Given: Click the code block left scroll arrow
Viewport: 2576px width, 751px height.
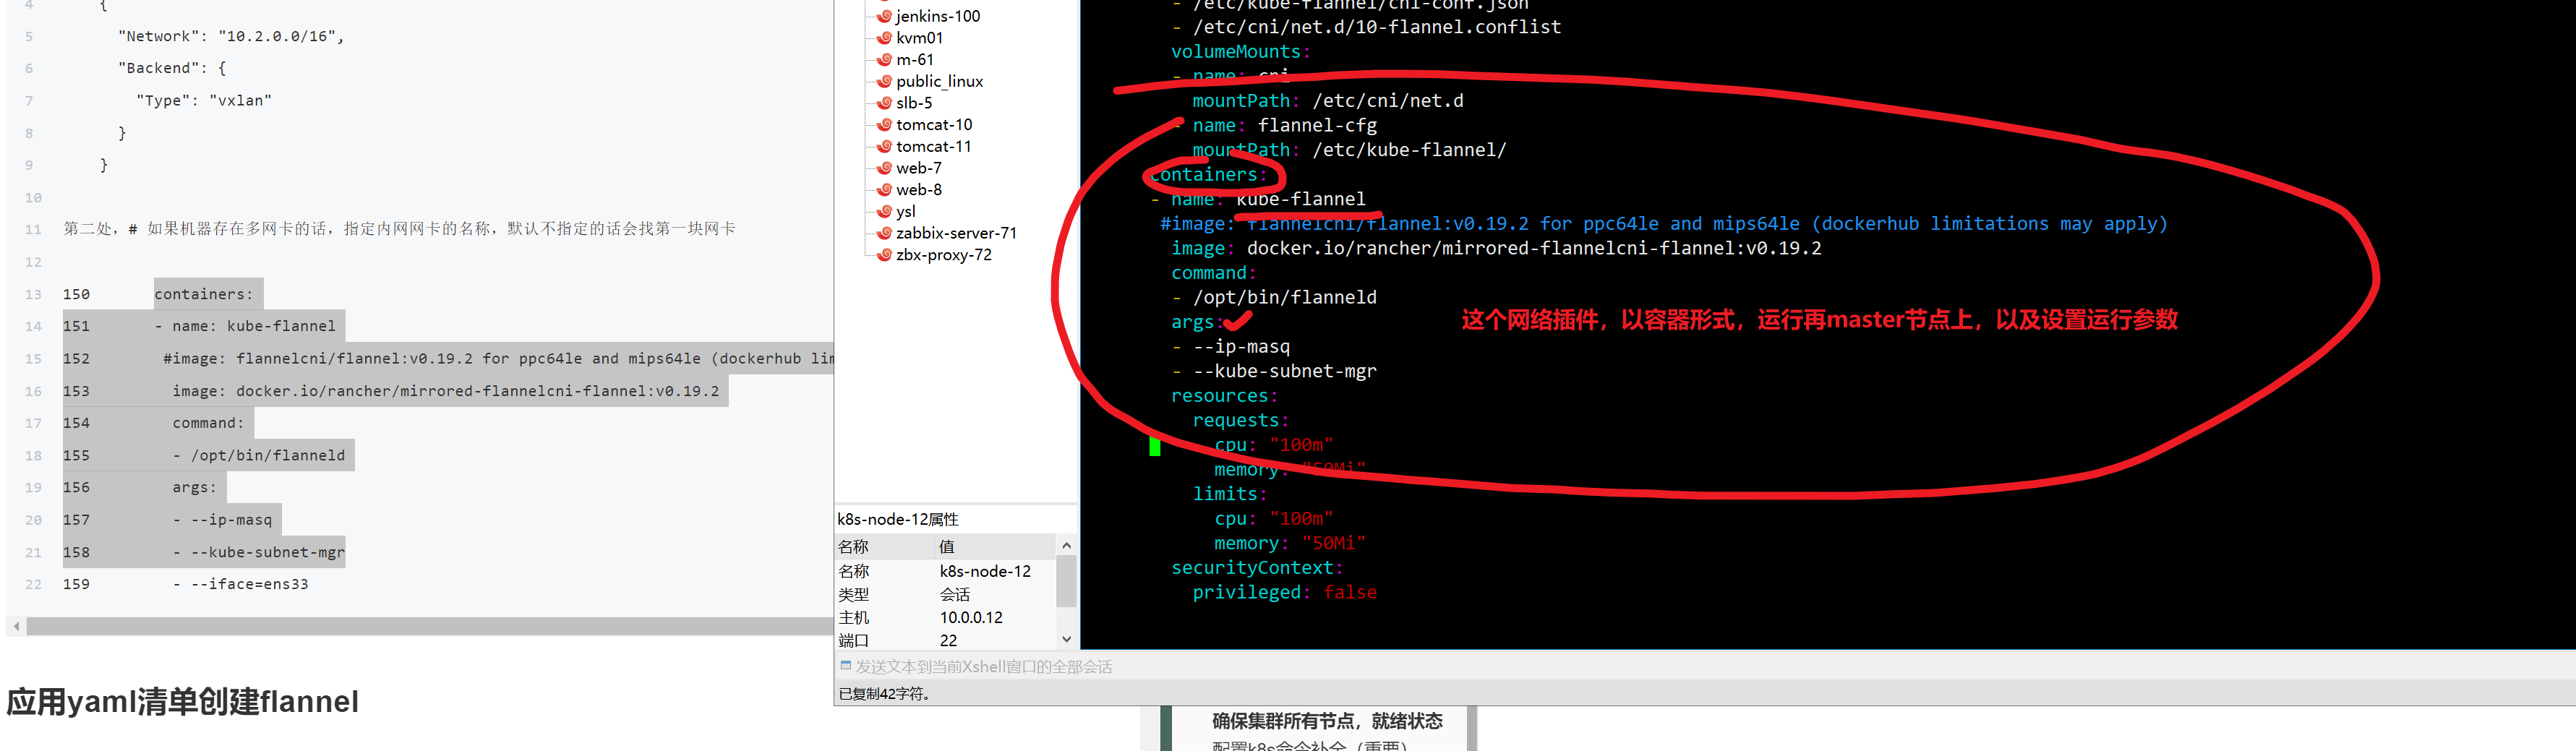Looking at the screenshot, I should (x=16, y=626).
